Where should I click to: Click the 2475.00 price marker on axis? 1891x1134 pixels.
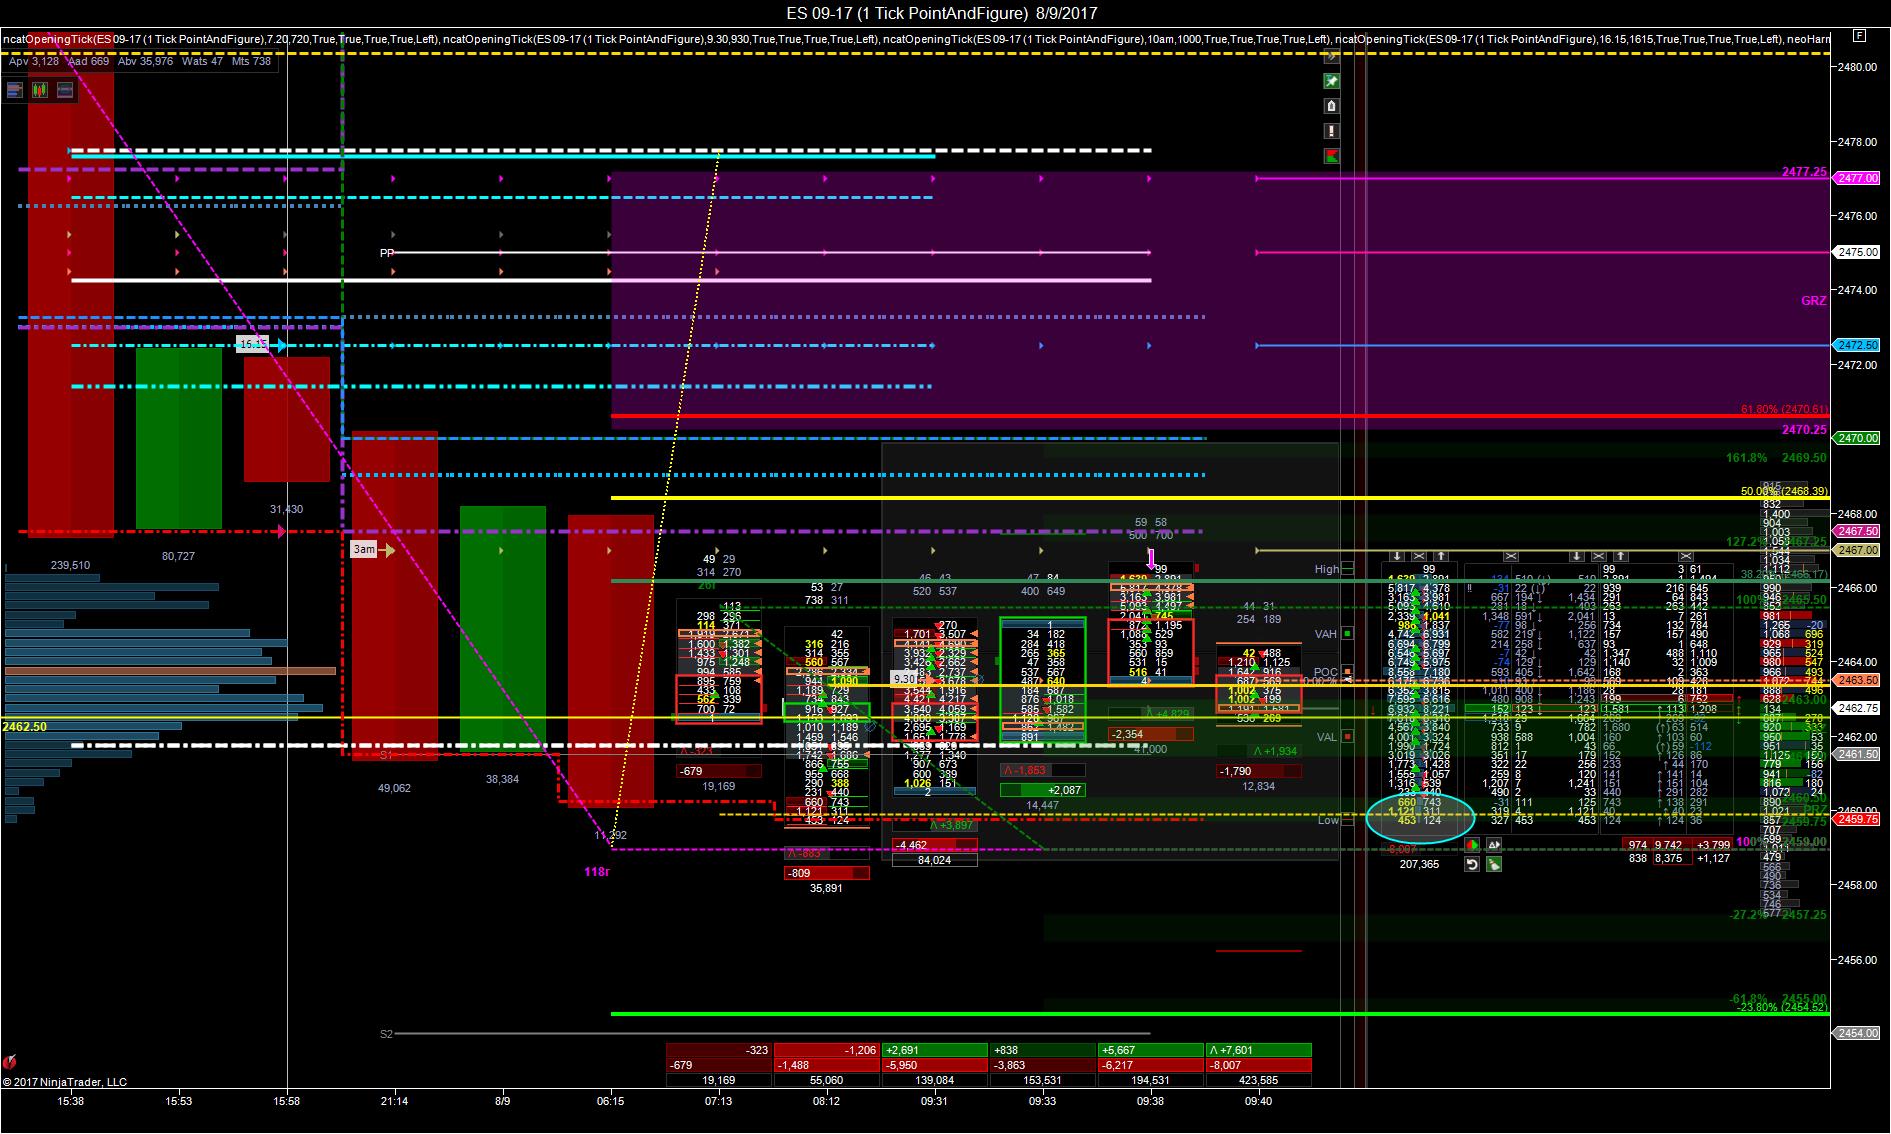pyautogui.click(x=1858, y=253)
